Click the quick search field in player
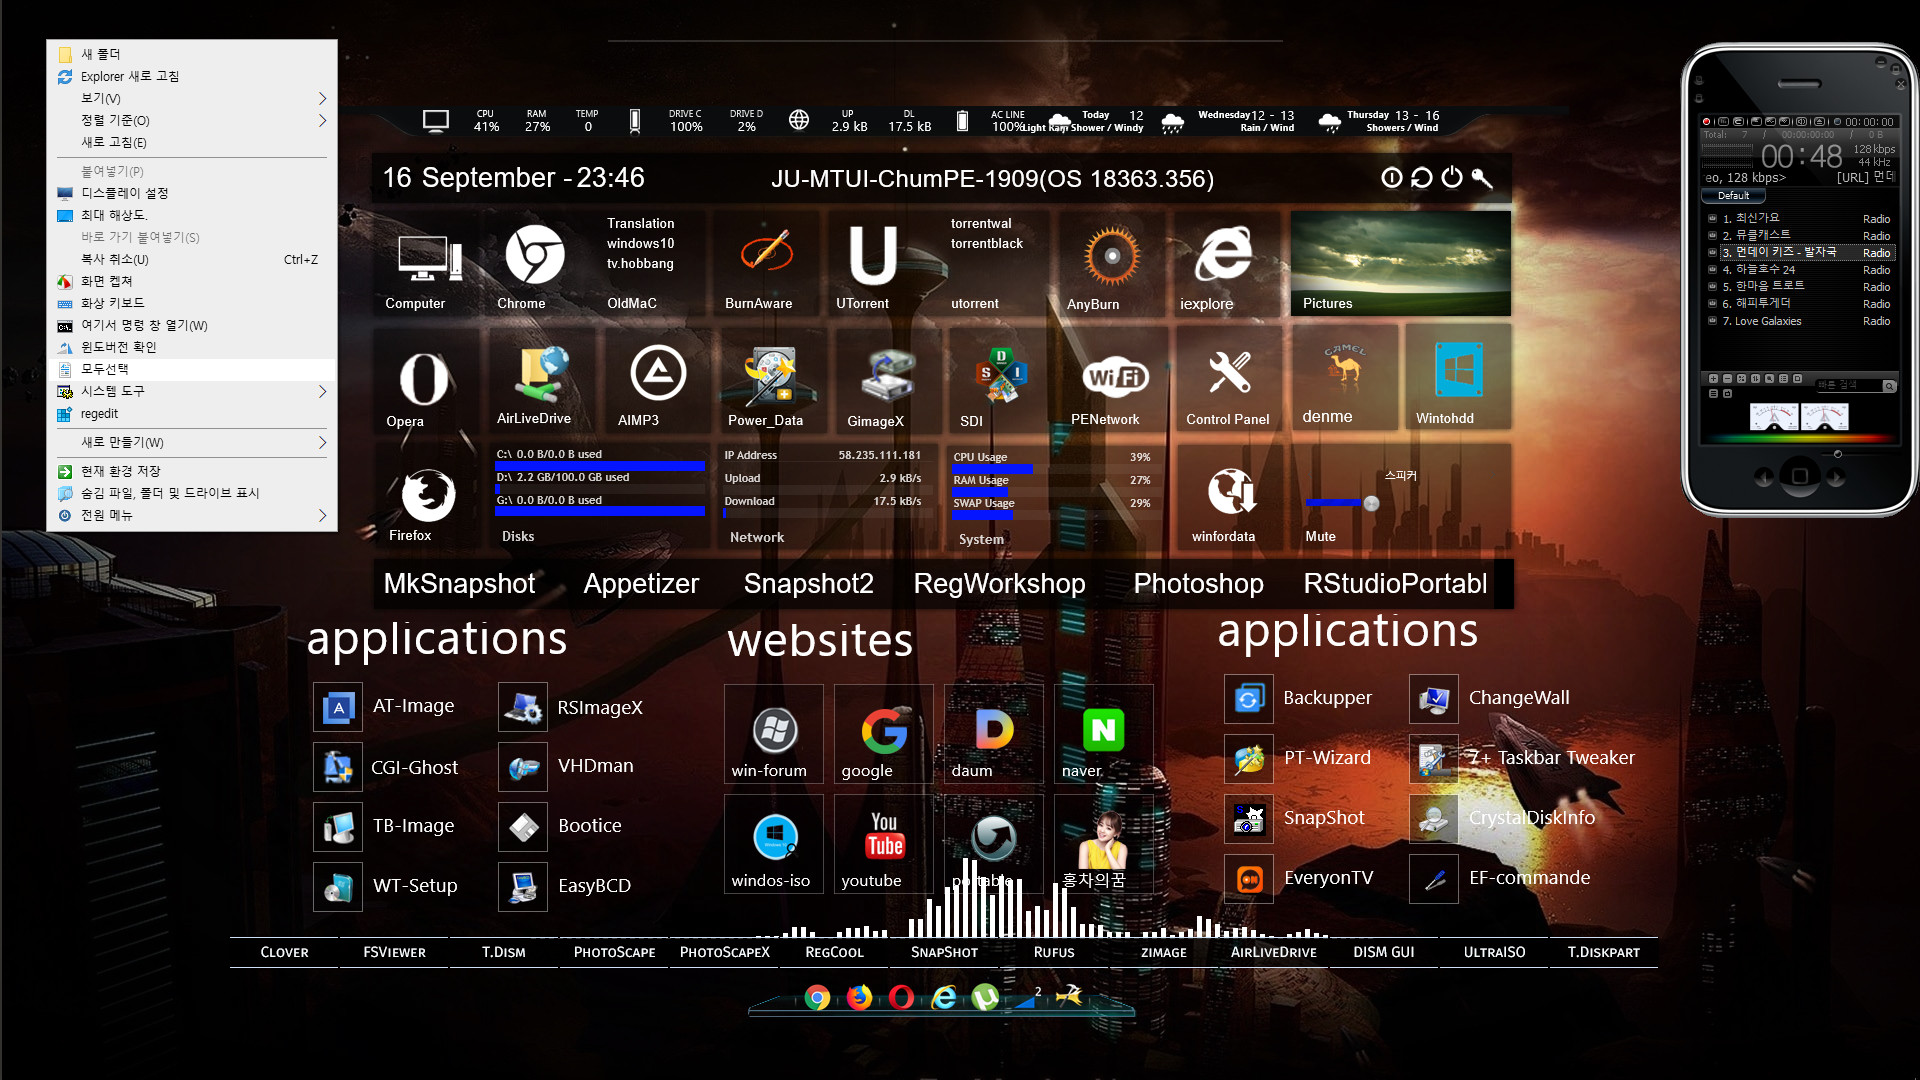The image size is (1920, 1080). (1848, 385)
